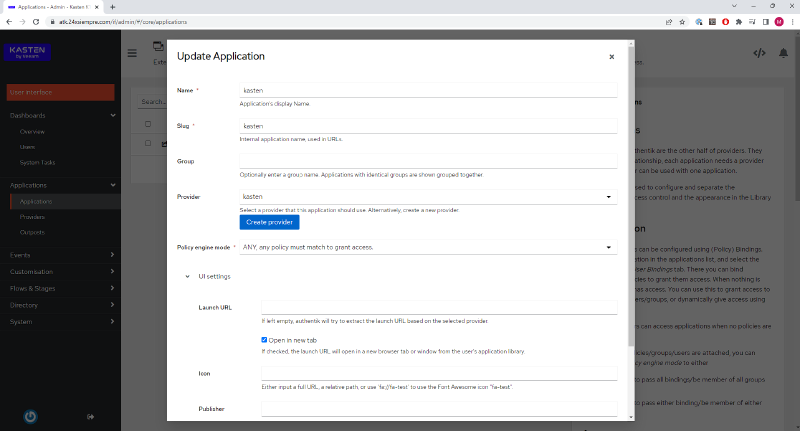This screenshot has height=431, width=800.
Task: Select the Applications sub-item in sidebar
Action: point(36,201)
